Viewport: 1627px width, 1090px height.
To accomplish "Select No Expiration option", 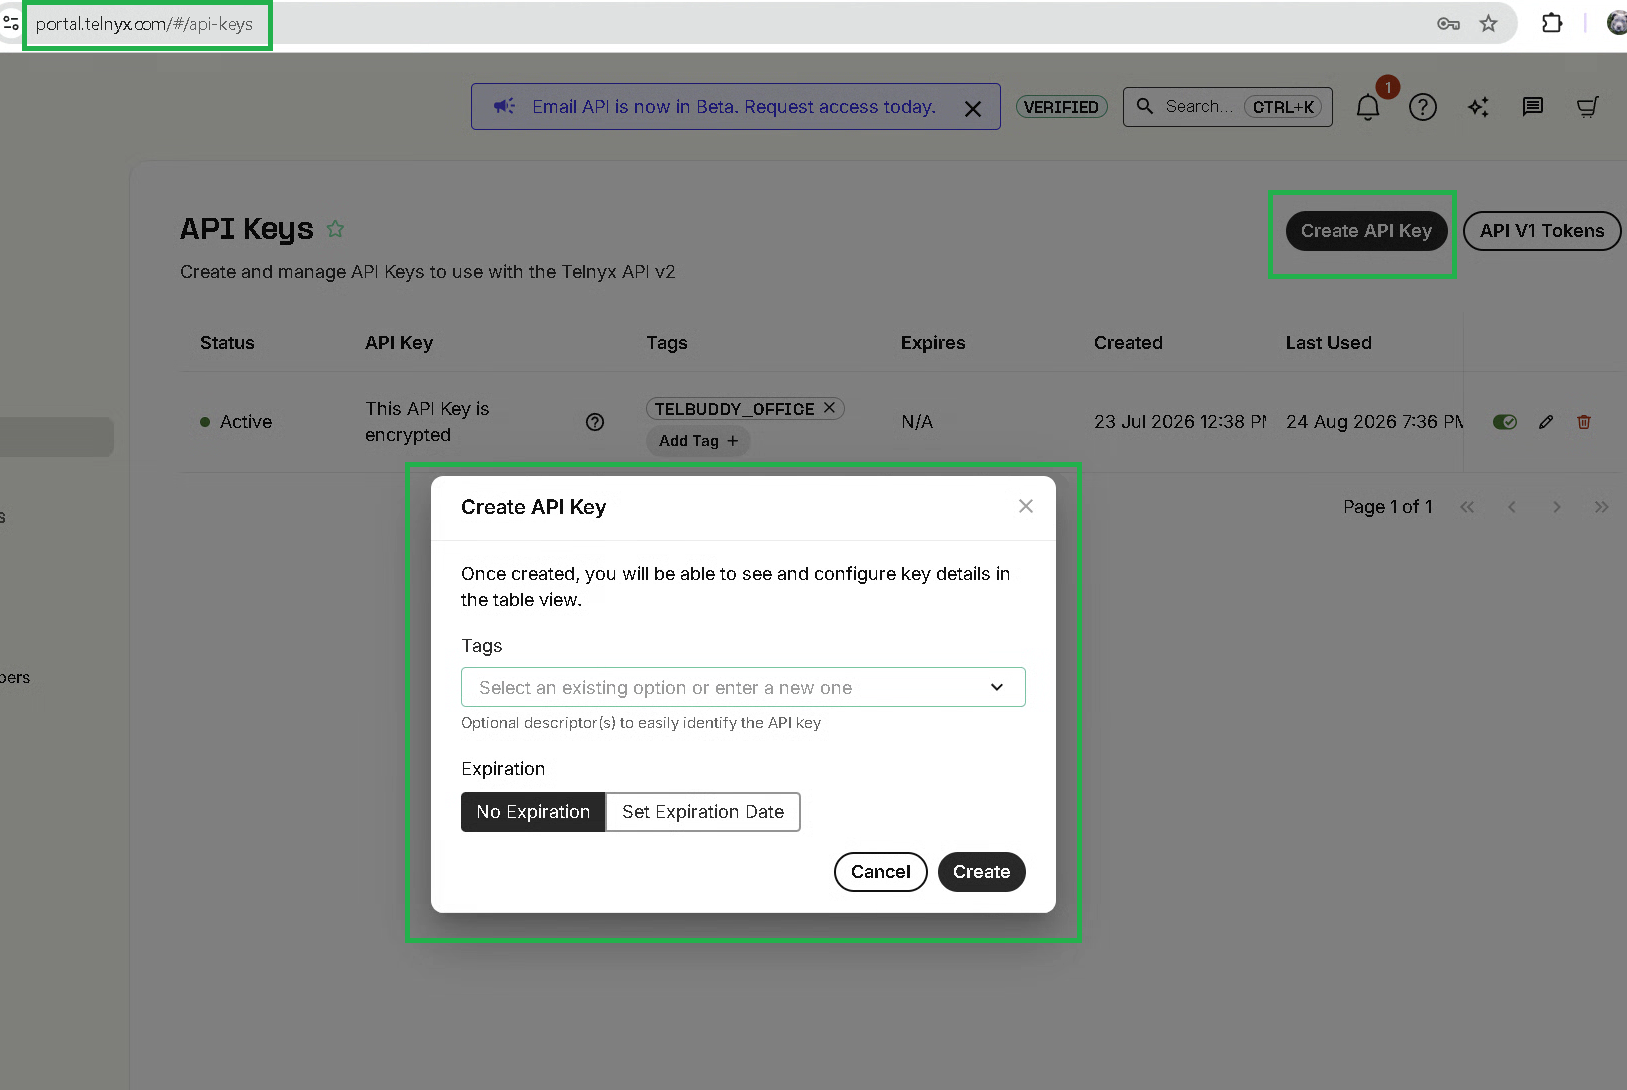I will point(533,812).
